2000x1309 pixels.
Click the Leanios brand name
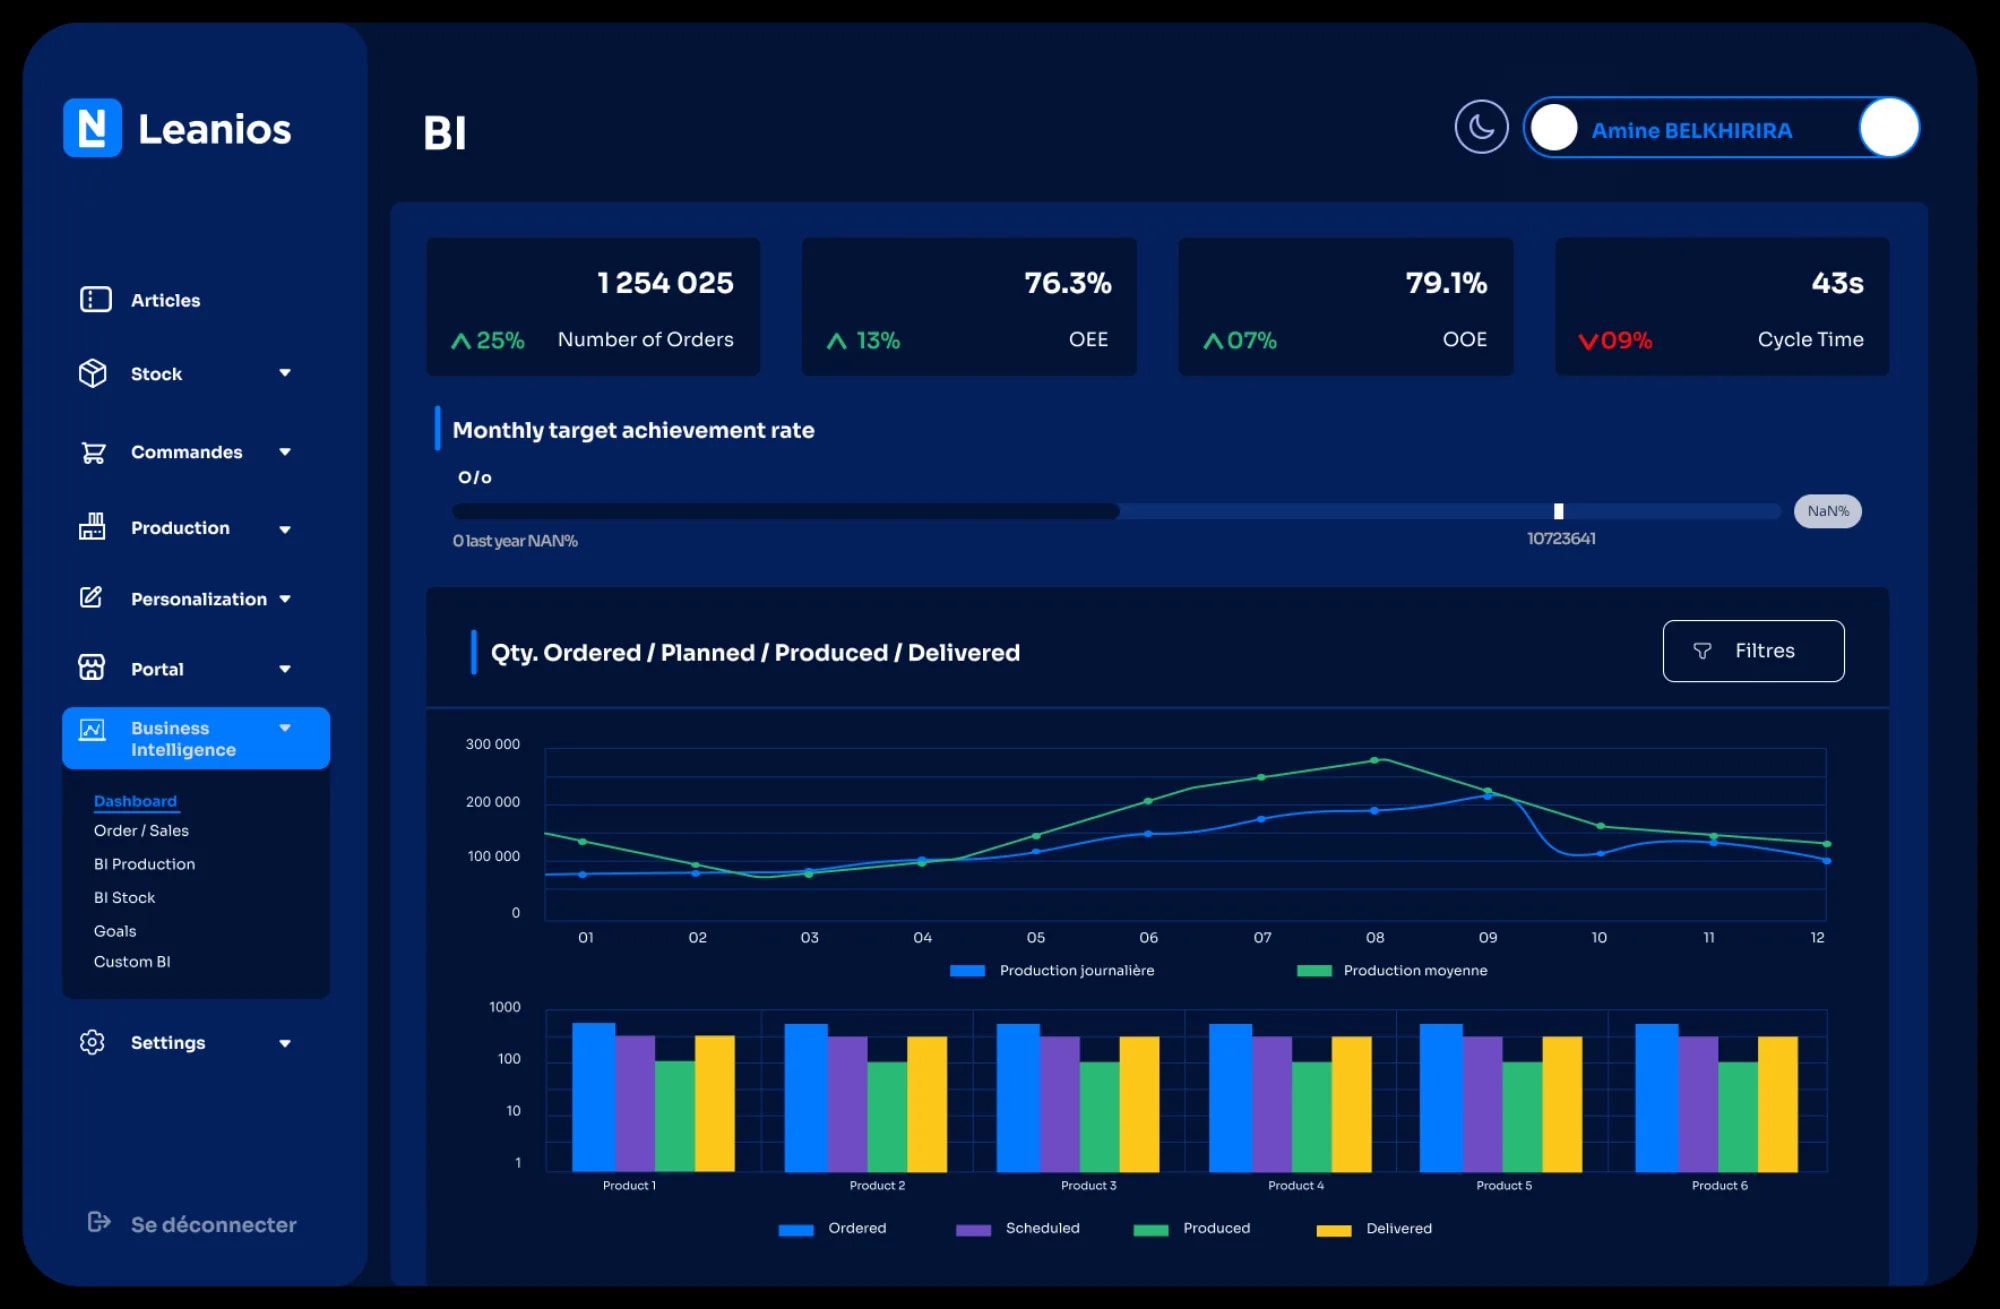tap(214, 129)
